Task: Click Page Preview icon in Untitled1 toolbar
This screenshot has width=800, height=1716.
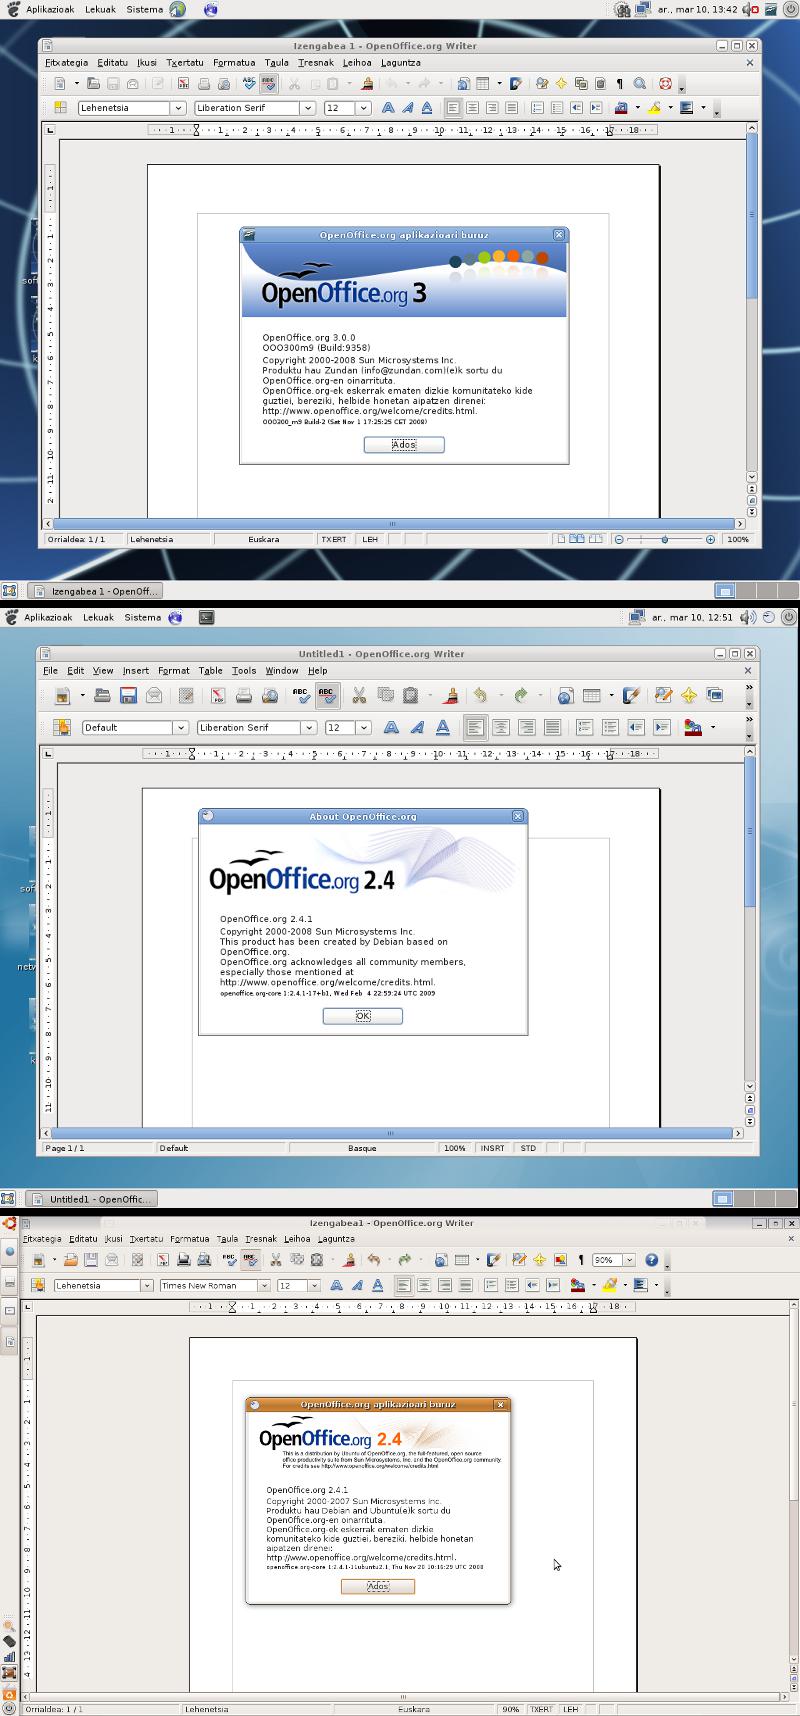Action: point(269,695)
